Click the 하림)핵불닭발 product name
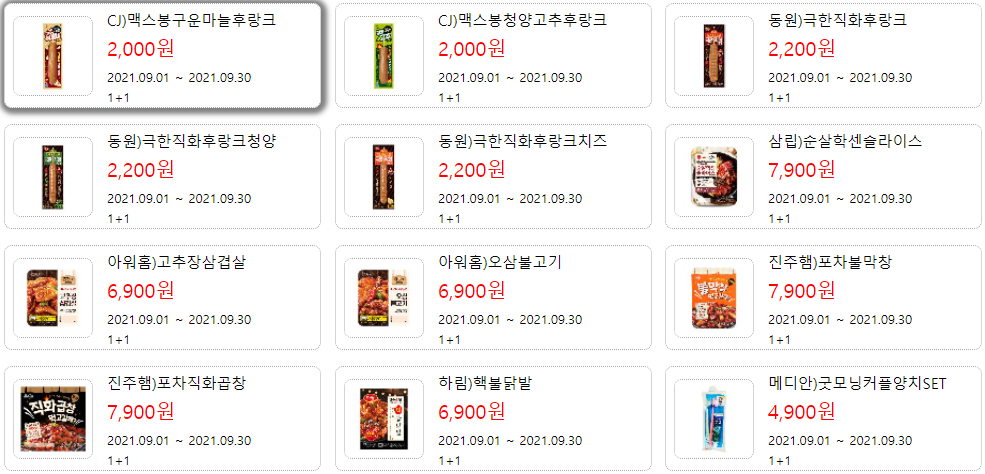Viewport: 985px width, 474px height. coord(484,383)
